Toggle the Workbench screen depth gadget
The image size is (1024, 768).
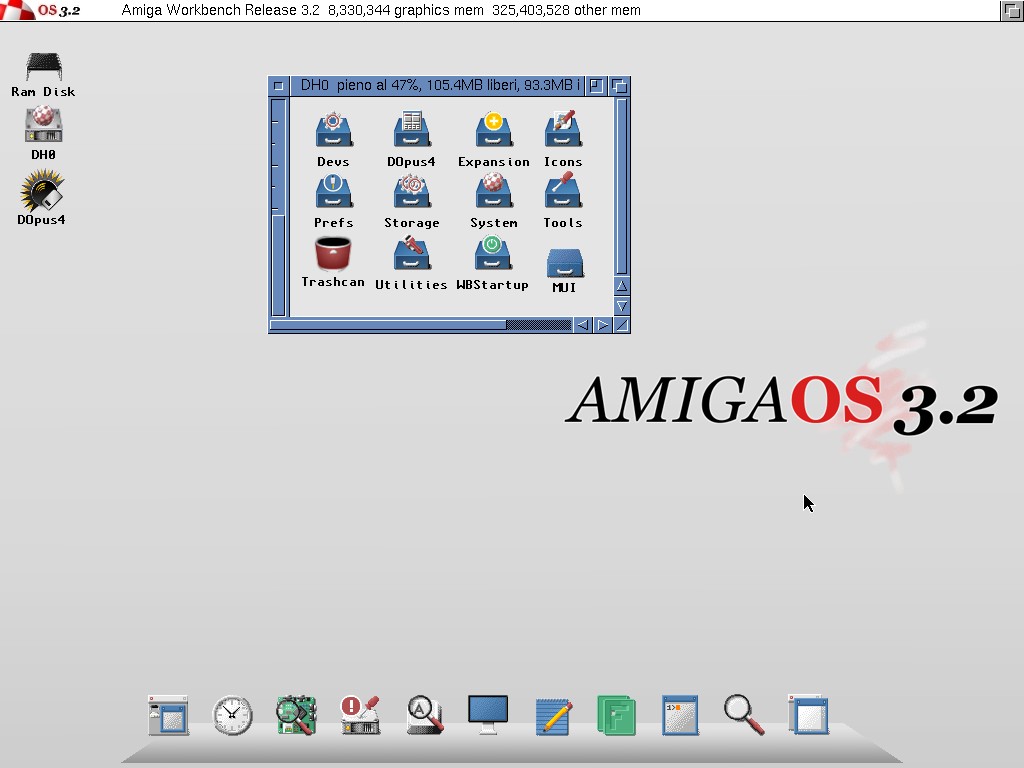point(1011,10)
